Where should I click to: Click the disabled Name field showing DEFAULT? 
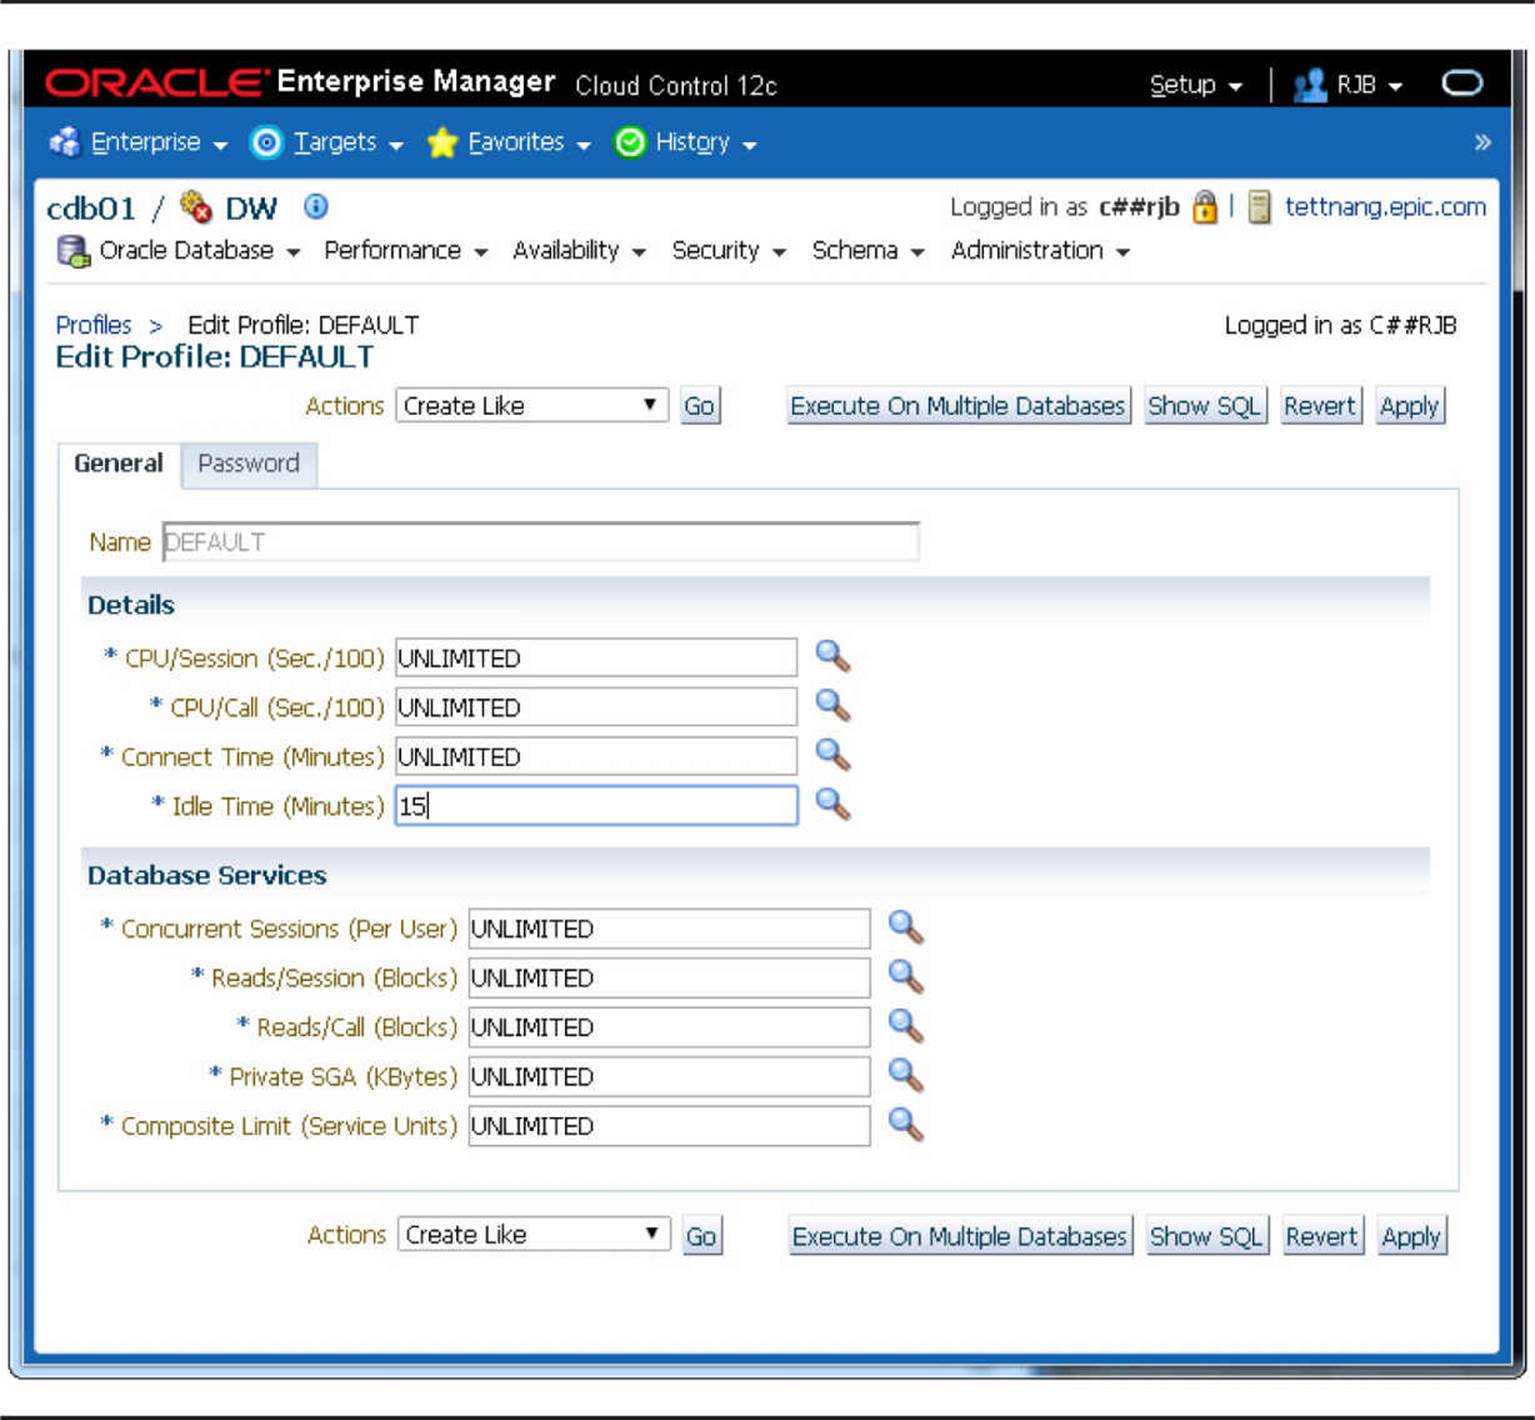[540, 541]
